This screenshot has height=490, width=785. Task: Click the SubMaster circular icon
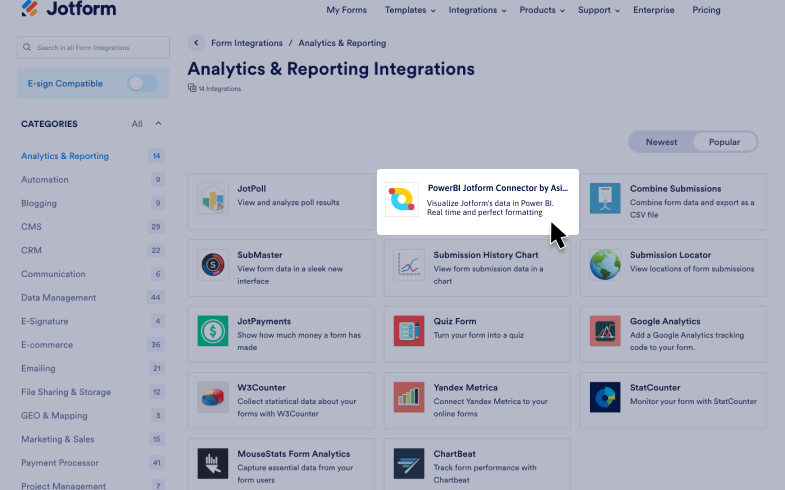pos(213,265)
